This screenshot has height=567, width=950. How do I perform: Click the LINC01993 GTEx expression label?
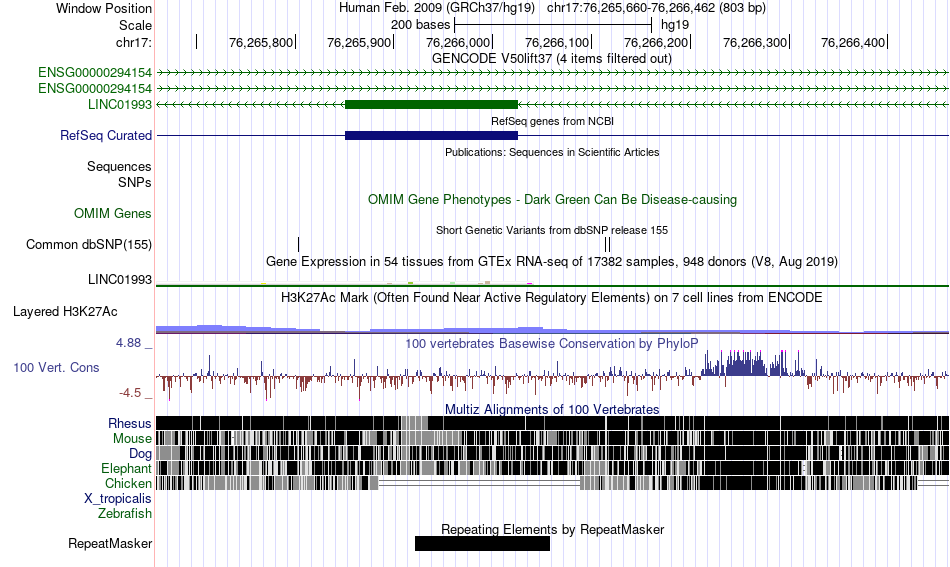click(x=120, y=279)
